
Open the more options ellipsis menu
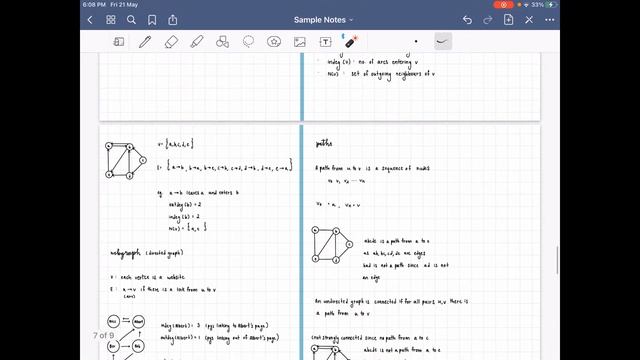pos(550,20)
